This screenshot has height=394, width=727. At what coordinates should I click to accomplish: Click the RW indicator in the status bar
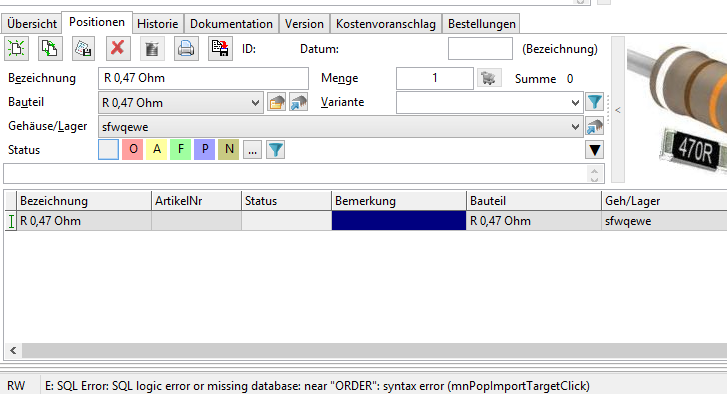(x=16, y=386)
